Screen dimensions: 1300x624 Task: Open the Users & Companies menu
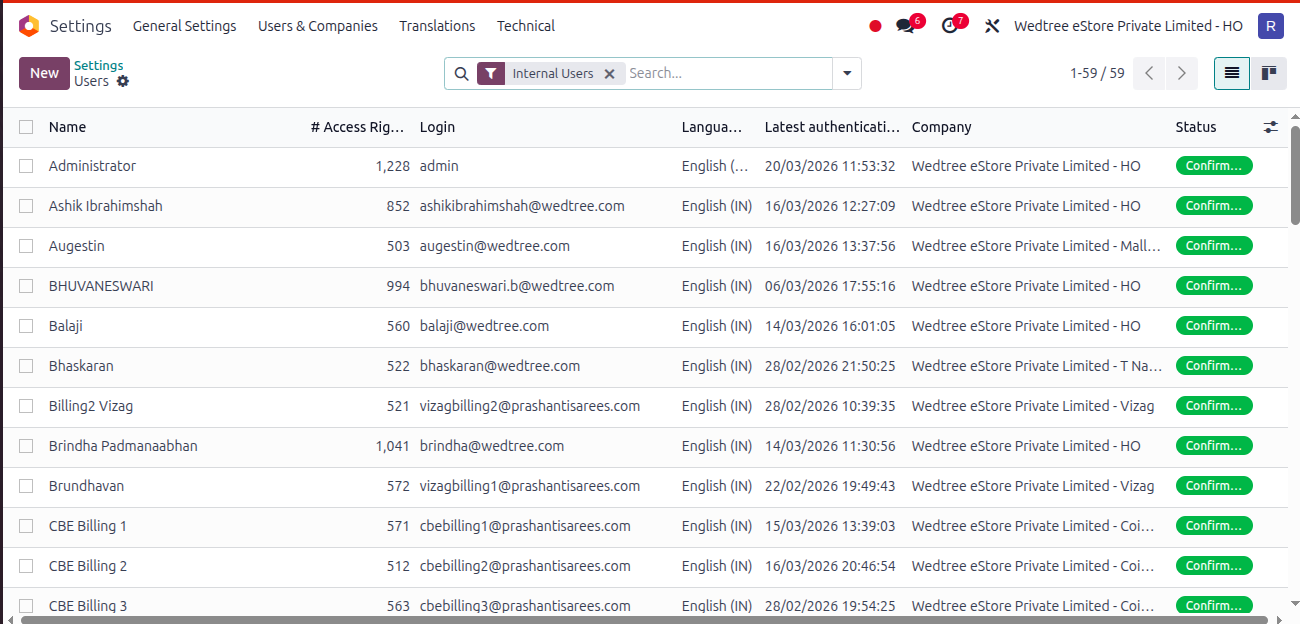(x=318, y=26)
